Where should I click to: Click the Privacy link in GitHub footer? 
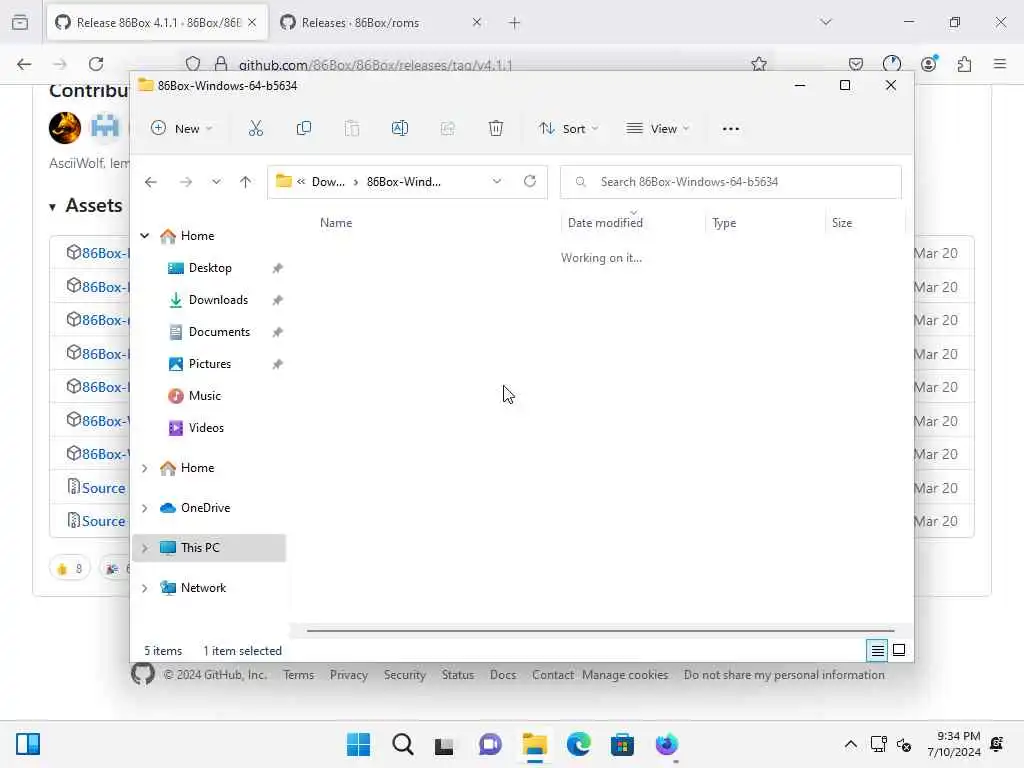[349, 675]
